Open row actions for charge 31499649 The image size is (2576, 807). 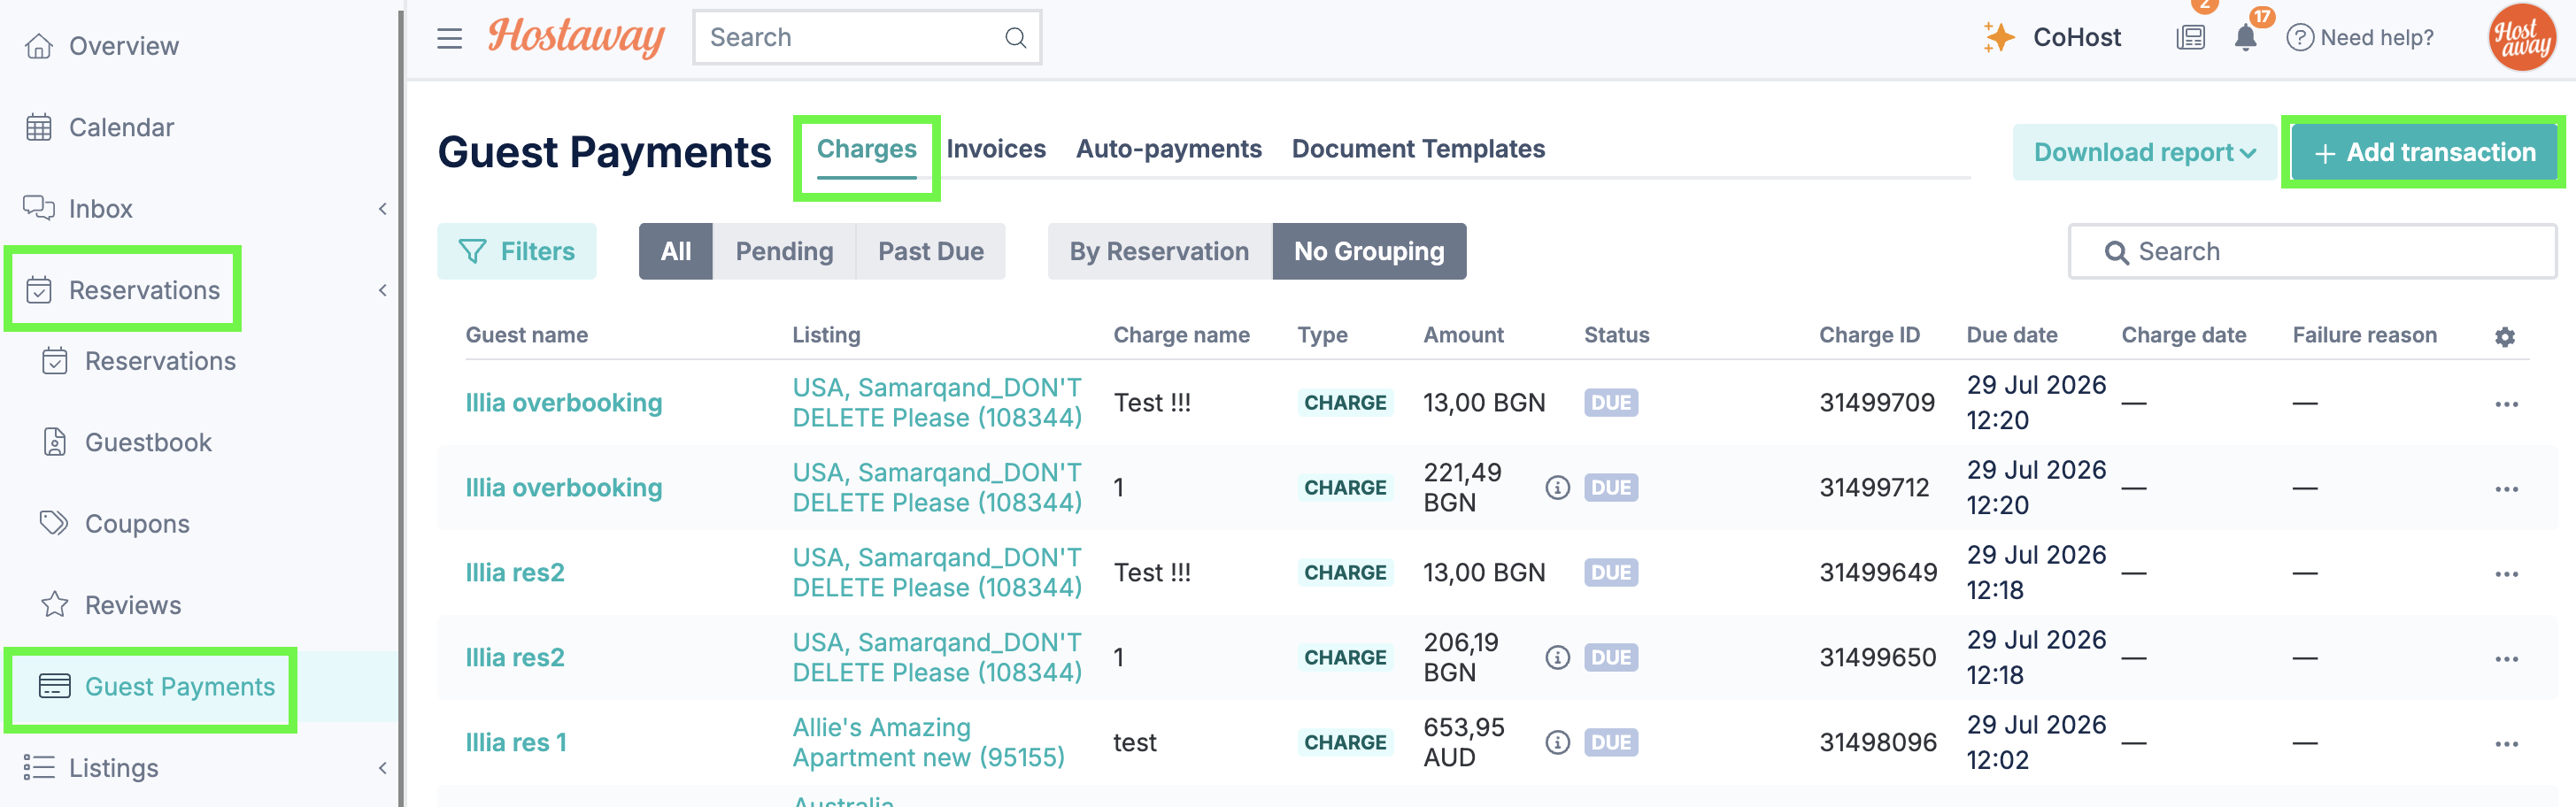click(x=2506, y=574)
